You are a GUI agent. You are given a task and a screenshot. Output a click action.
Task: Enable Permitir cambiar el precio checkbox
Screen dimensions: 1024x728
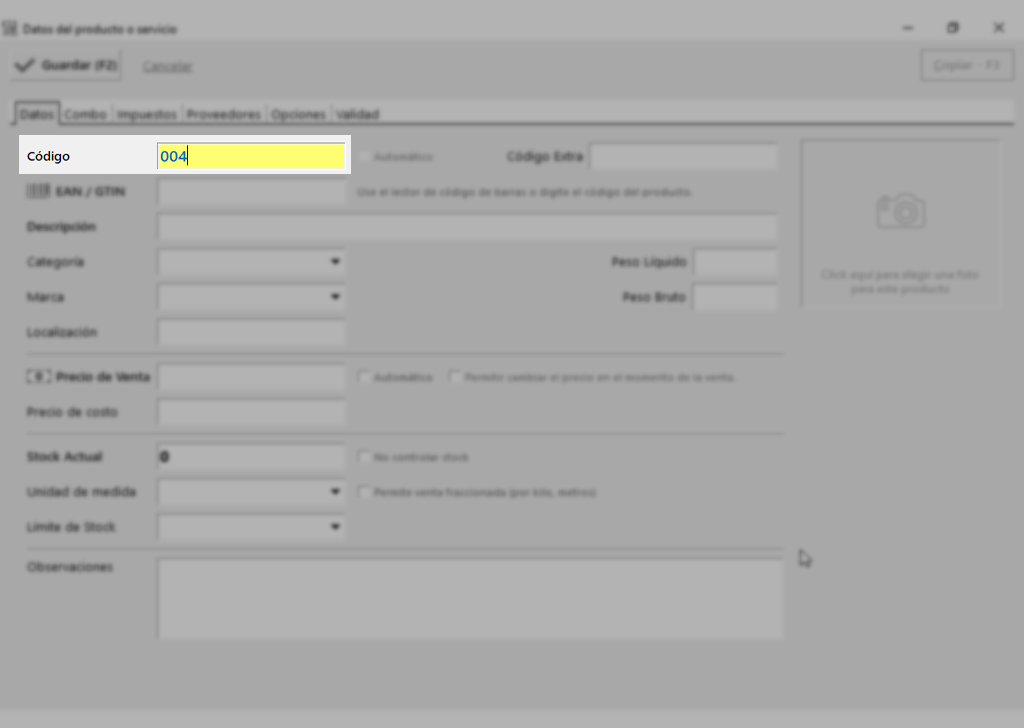point(455,377)
